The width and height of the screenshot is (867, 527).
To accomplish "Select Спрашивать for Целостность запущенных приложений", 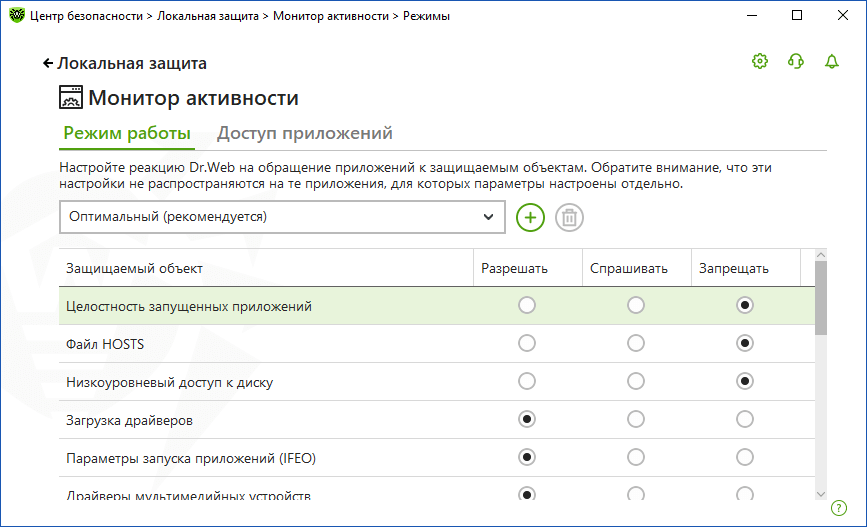I will click(x=636, y=305).
